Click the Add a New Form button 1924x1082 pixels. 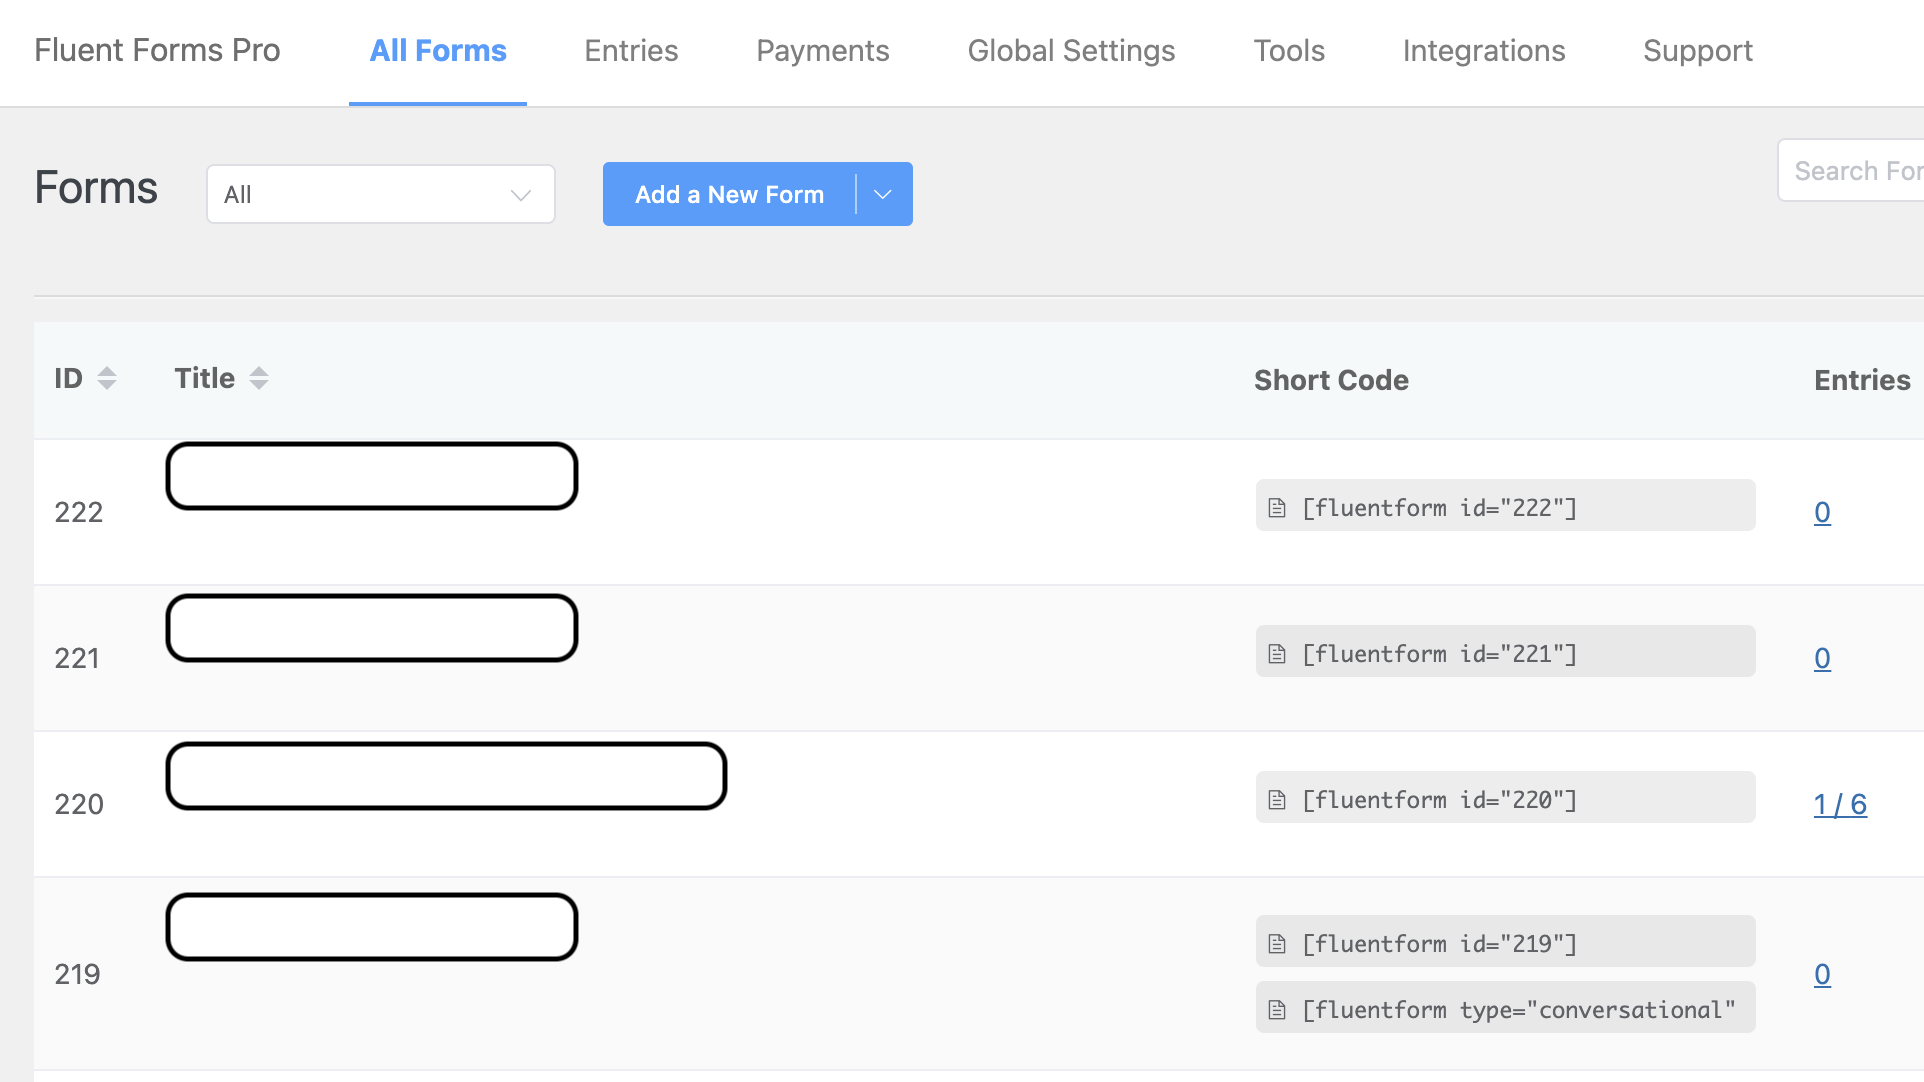[729, 194]
